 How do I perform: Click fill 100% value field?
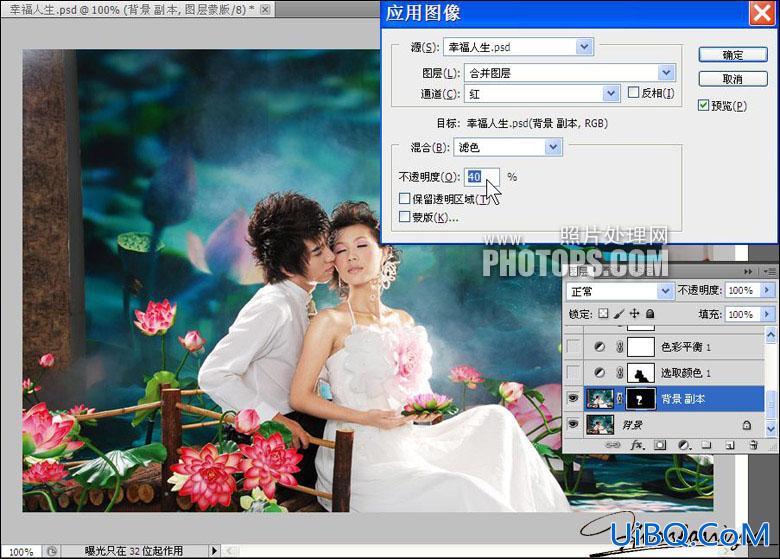[x=743, y=314]
